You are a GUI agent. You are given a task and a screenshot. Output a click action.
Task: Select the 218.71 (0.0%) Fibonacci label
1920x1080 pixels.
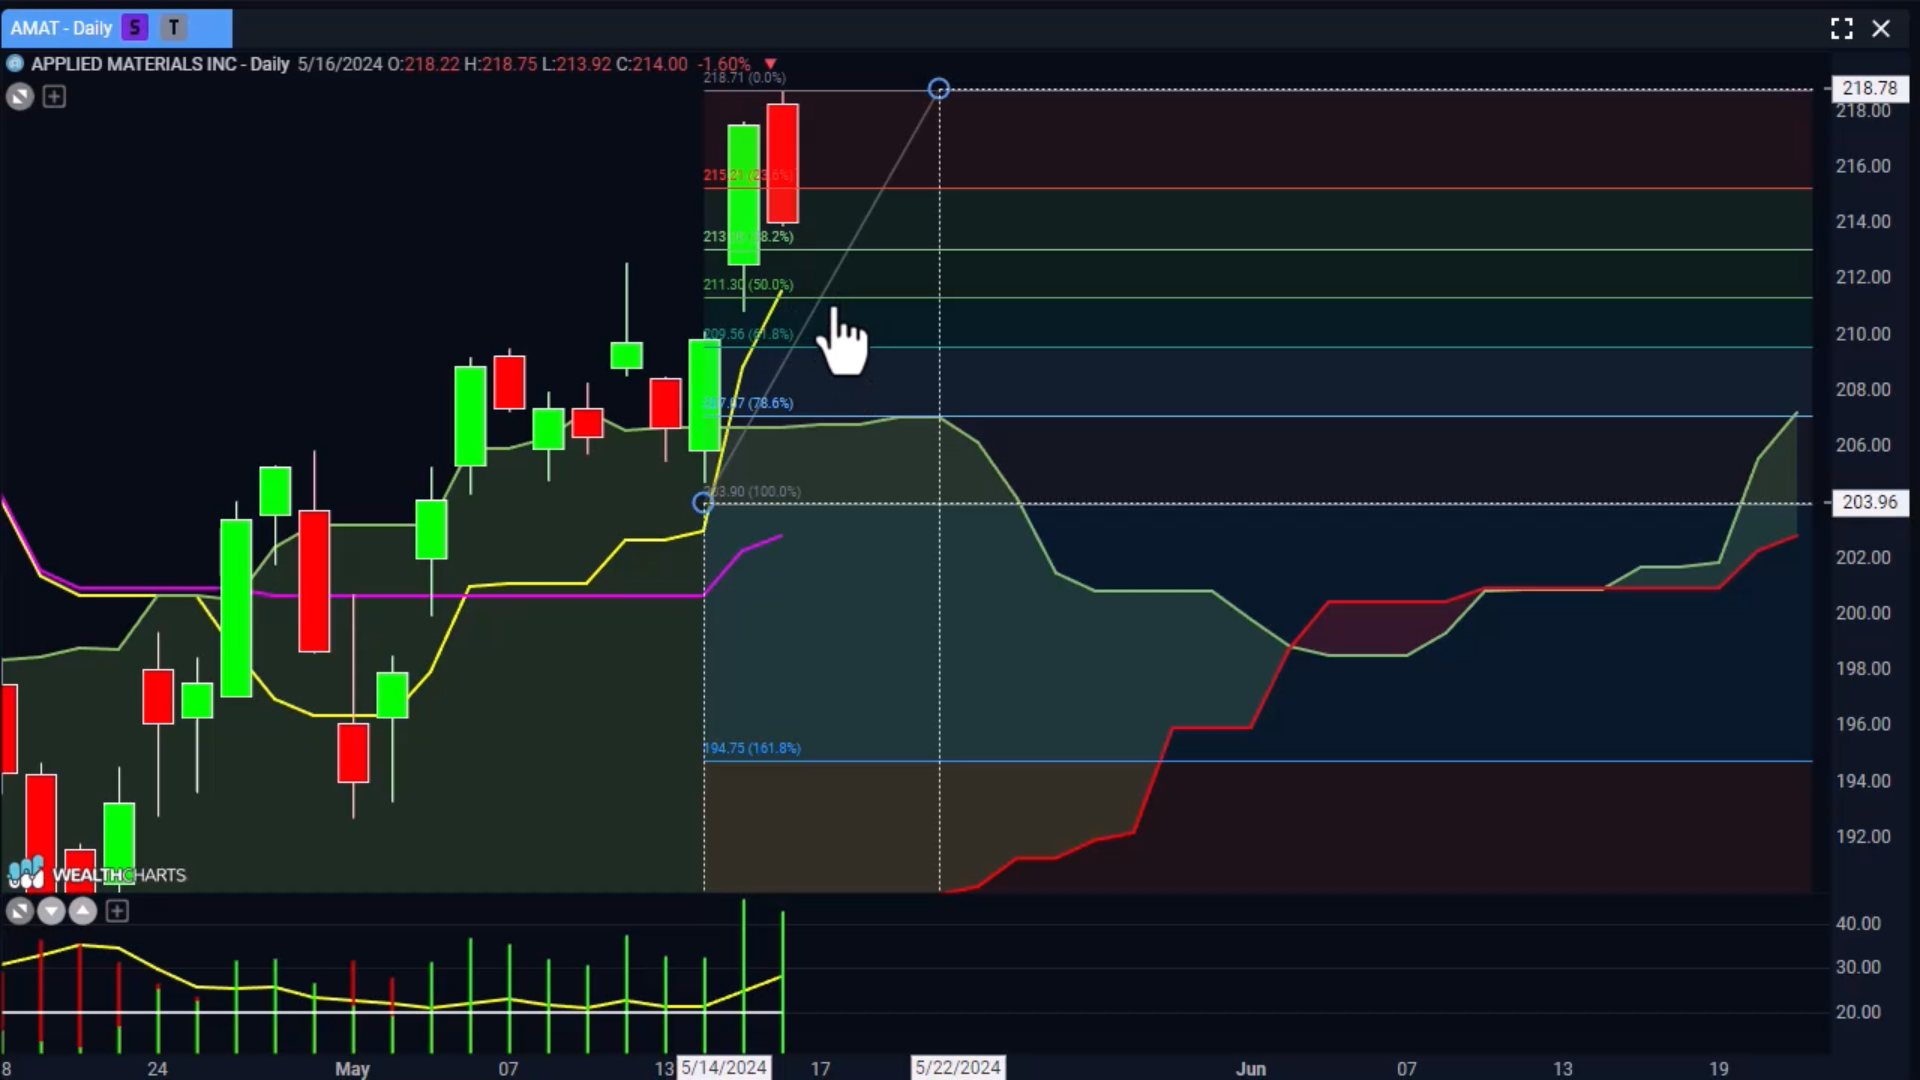(744, 77)
